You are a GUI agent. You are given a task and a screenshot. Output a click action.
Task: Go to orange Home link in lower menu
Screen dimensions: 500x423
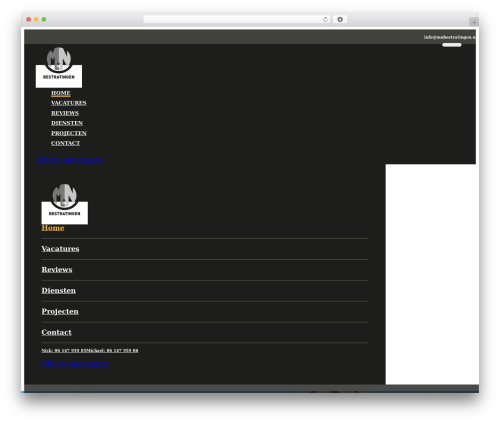(53, 228)
